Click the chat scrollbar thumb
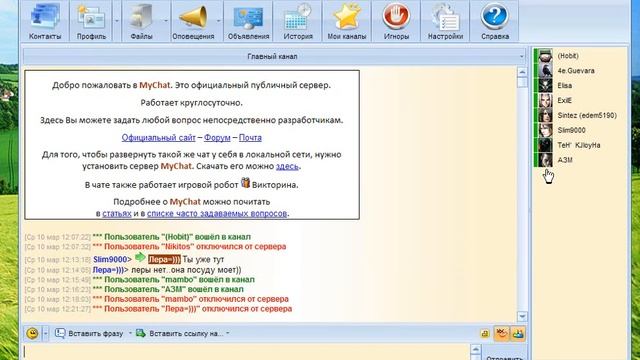 click(x=522, y=82)
